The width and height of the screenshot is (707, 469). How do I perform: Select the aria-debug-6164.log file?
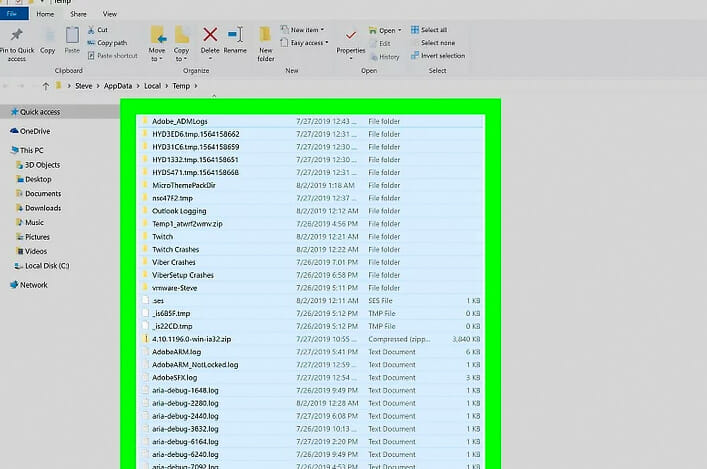(x=310, y=441)
